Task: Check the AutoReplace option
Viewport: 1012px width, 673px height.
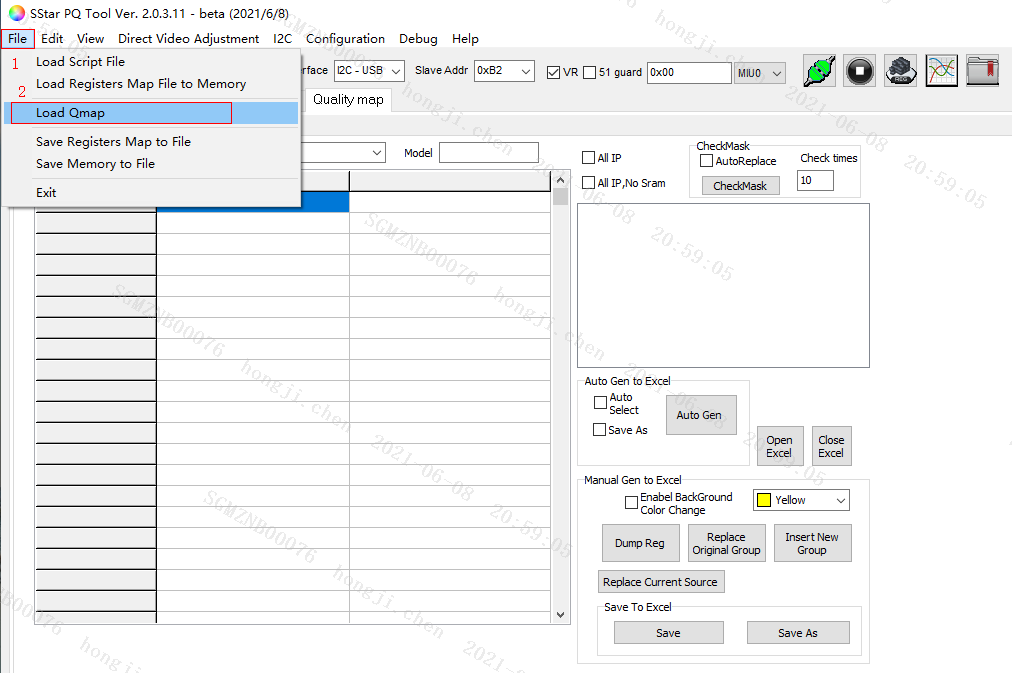Action: (704, 161)
